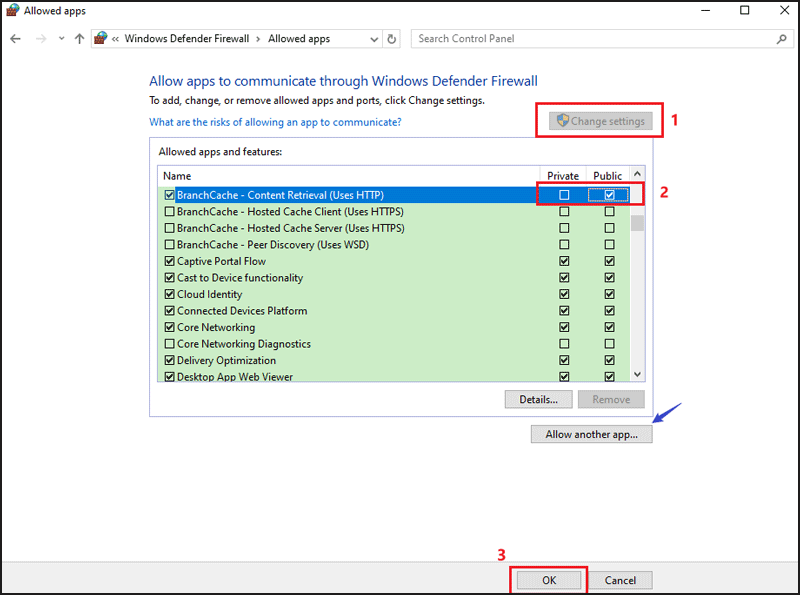Open the recent locations dropdown
800x595 pixels.
(x=61, y=39)
